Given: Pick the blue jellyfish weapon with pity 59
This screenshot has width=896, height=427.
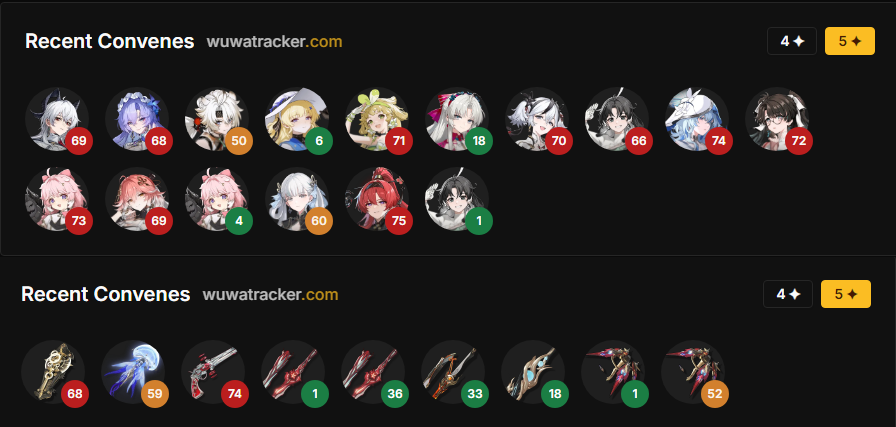Looking at the screenshot, I should pyautogui.click(x=133, y=372).
